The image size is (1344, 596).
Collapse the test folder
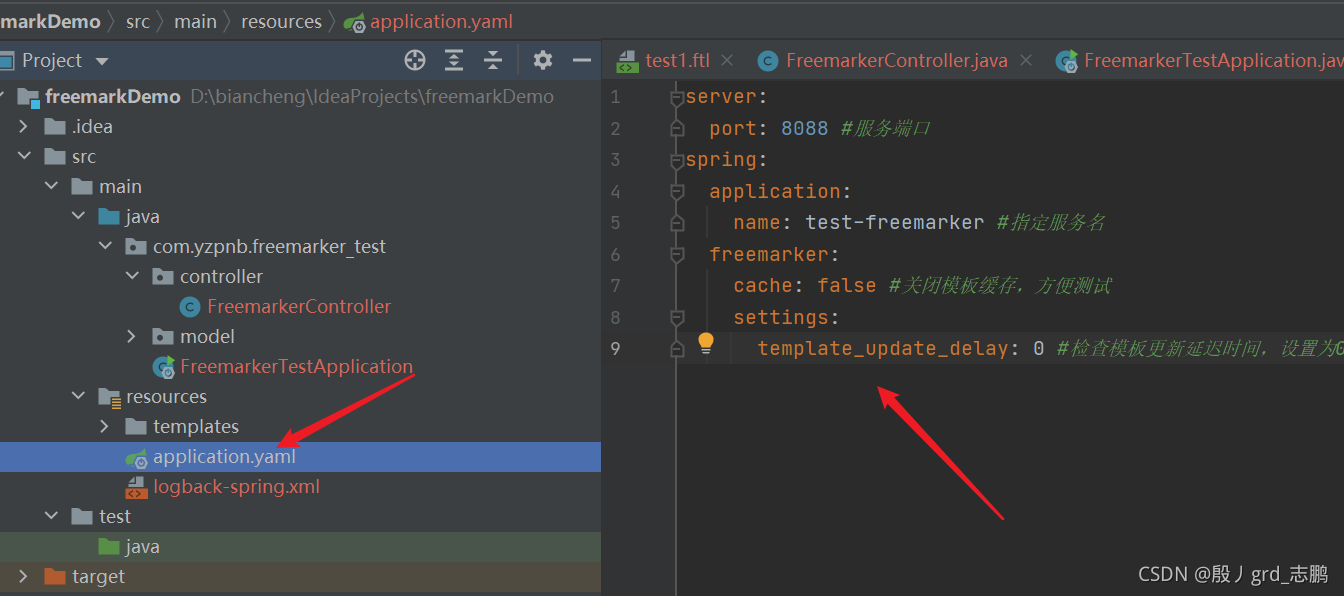tap(51, 517)
